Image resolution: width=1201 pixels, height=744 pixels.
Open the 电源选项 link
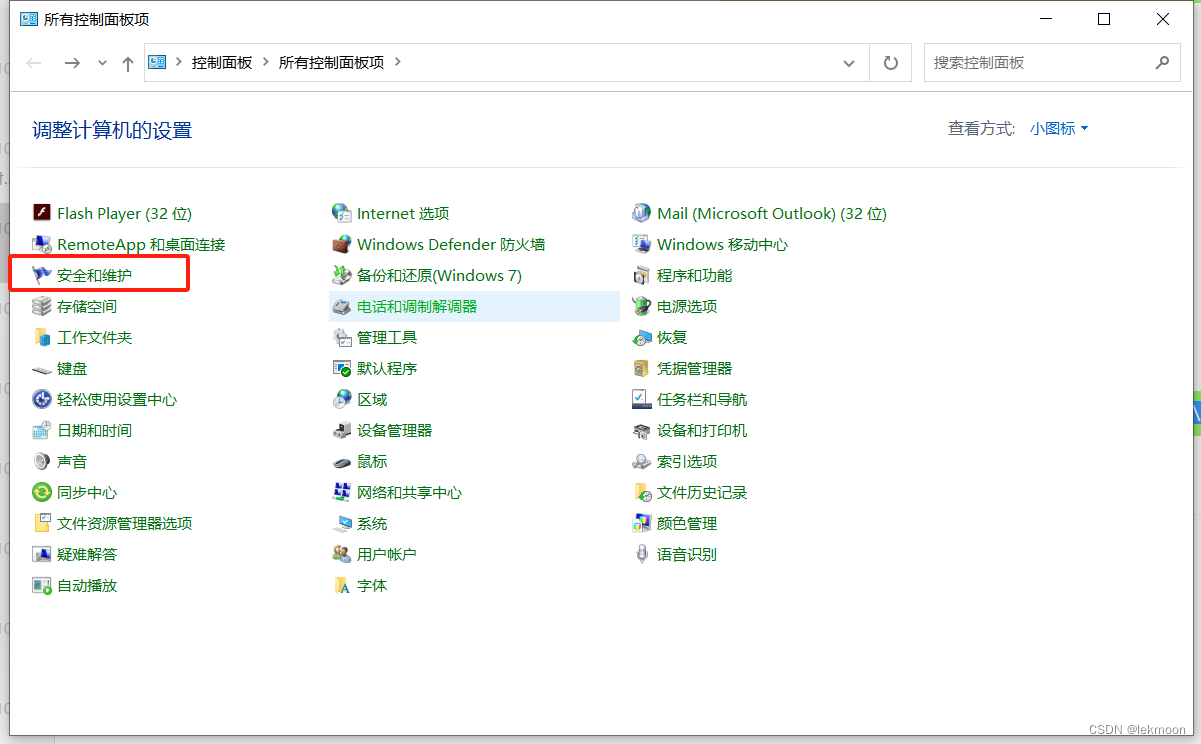687,306
